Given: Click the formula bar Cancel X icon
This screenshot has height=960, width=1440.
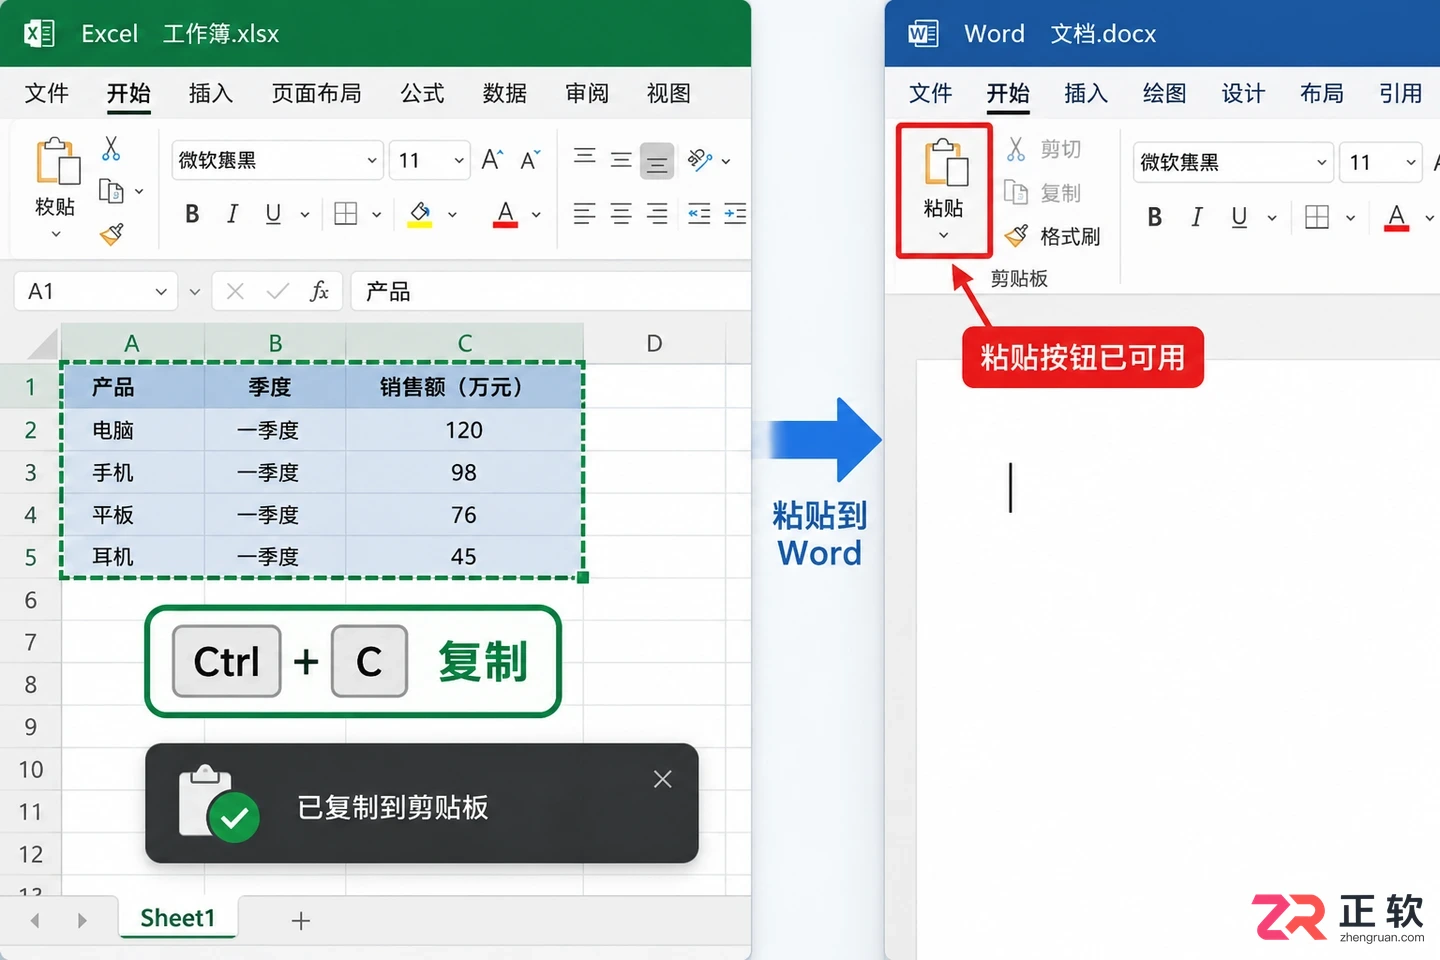Looking at the screenshot, I should [235, 291].
